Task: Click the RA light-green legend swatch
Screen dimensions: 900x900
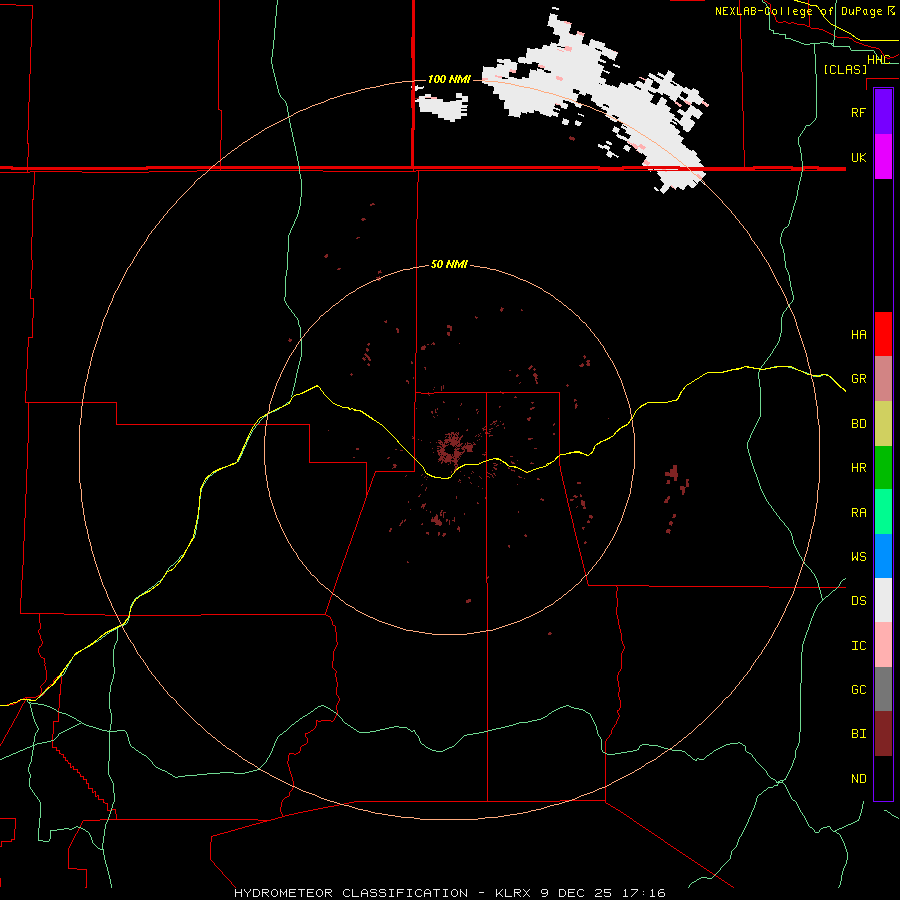Action: pyautogui.click(x=883, y=512)
